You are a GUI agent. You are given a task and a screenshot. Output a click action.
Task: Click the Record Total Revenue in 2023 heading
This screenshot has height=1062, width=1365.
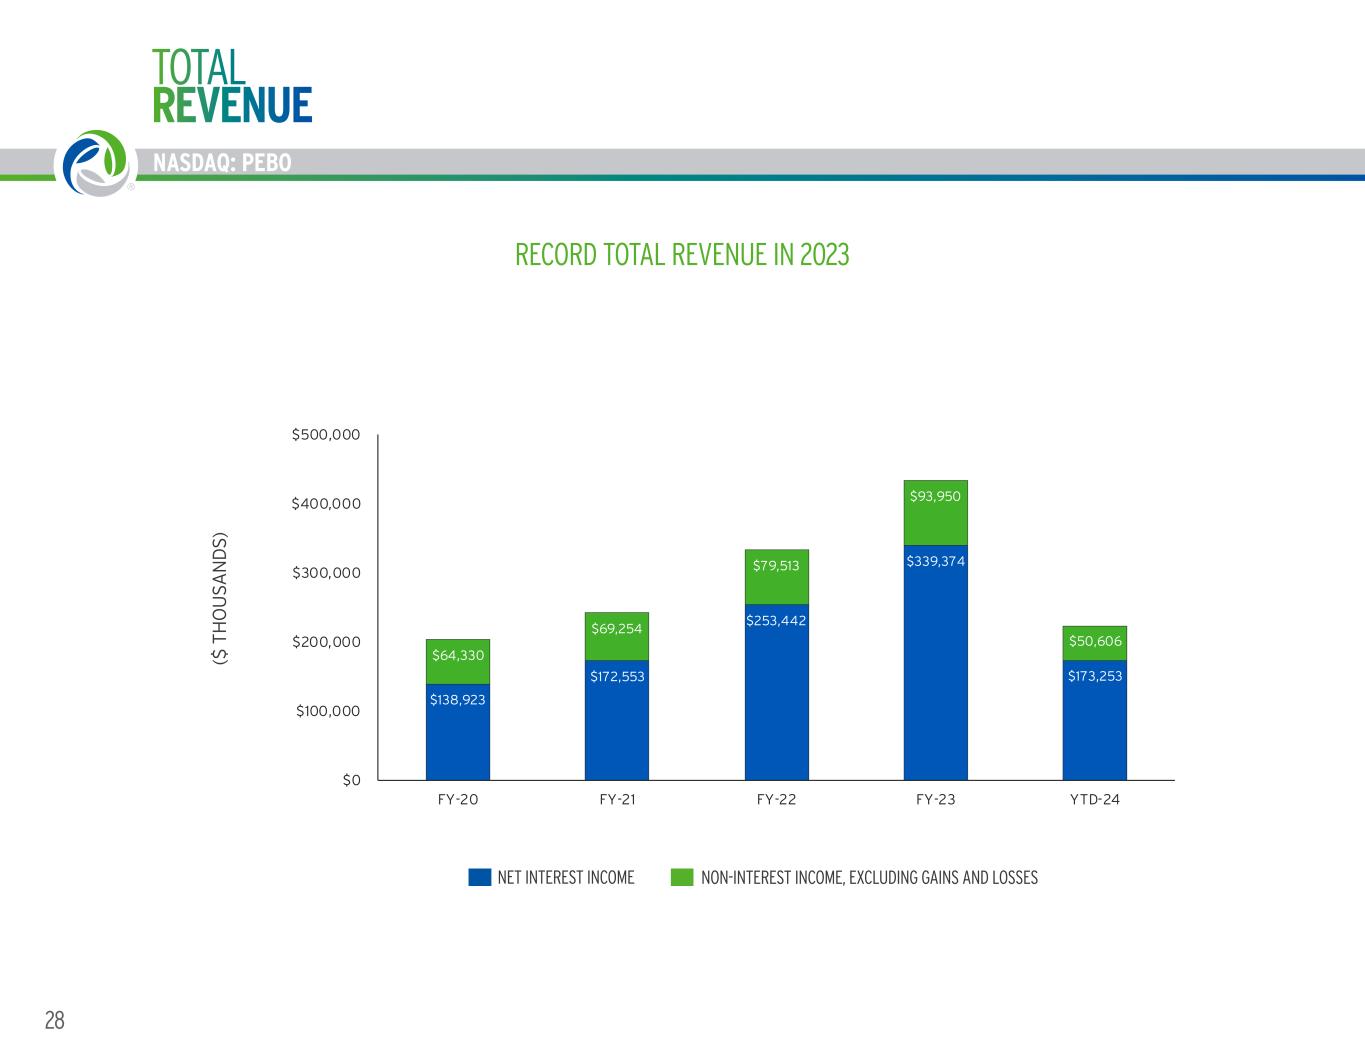point(681,255)
